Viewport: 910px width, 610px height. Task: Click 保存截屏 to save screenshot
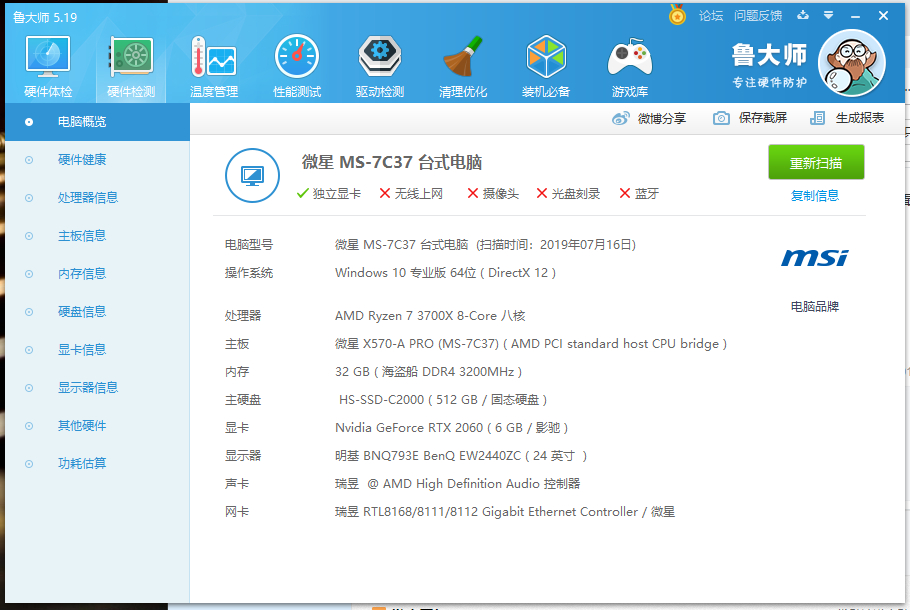click(x=750, y=118)
